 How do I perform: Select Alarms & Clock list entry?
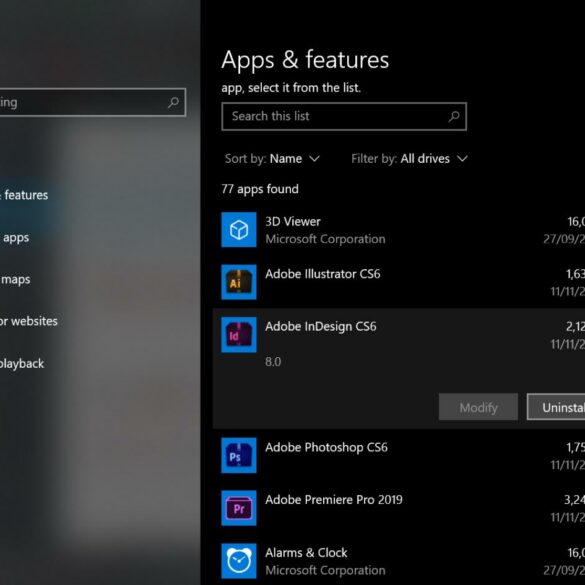(x=399, y=561)
